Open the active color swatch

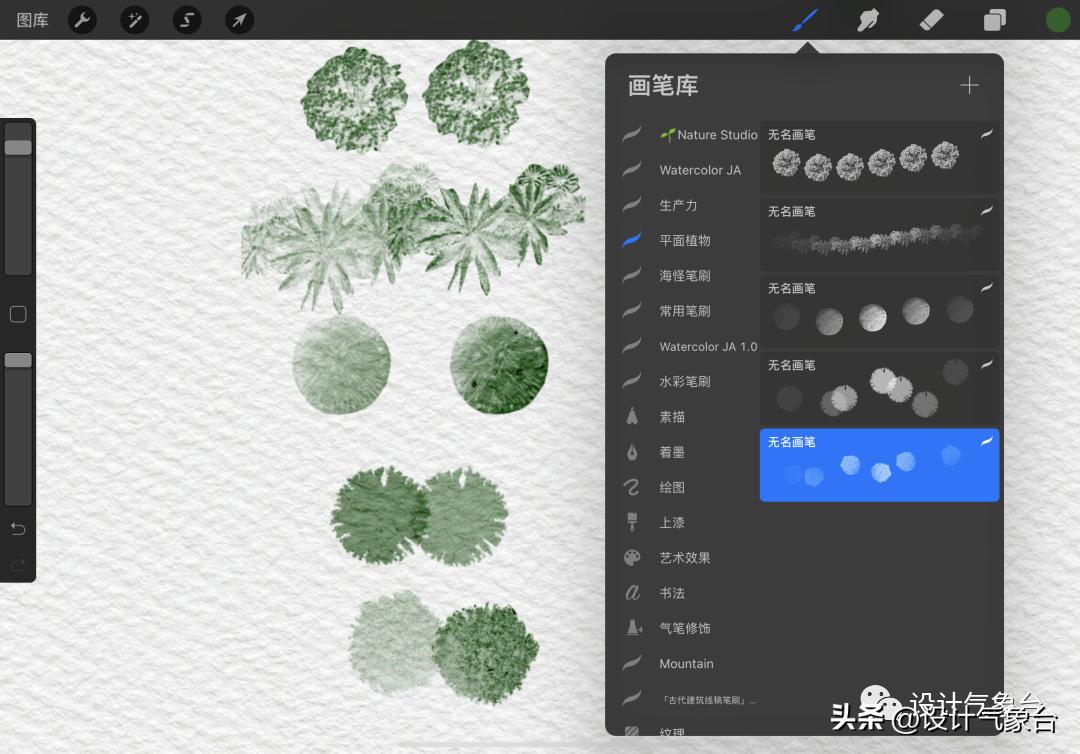point(1058,19)
